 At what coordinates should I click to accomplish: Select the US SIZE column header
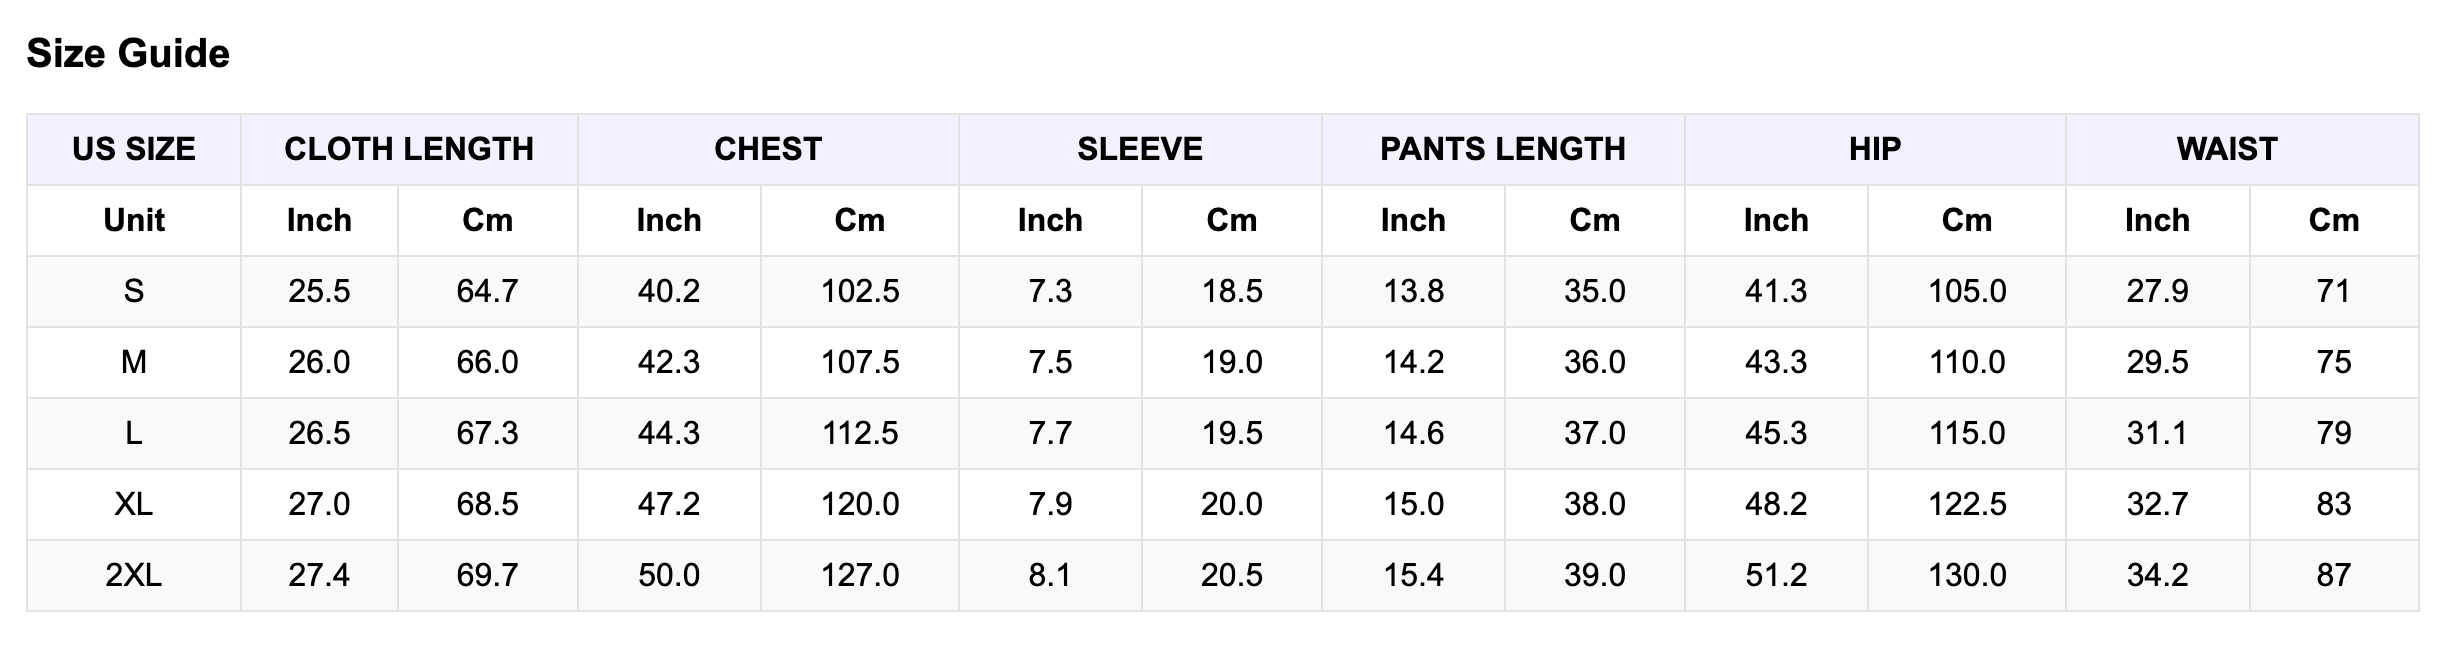click(x=134, y=149)
